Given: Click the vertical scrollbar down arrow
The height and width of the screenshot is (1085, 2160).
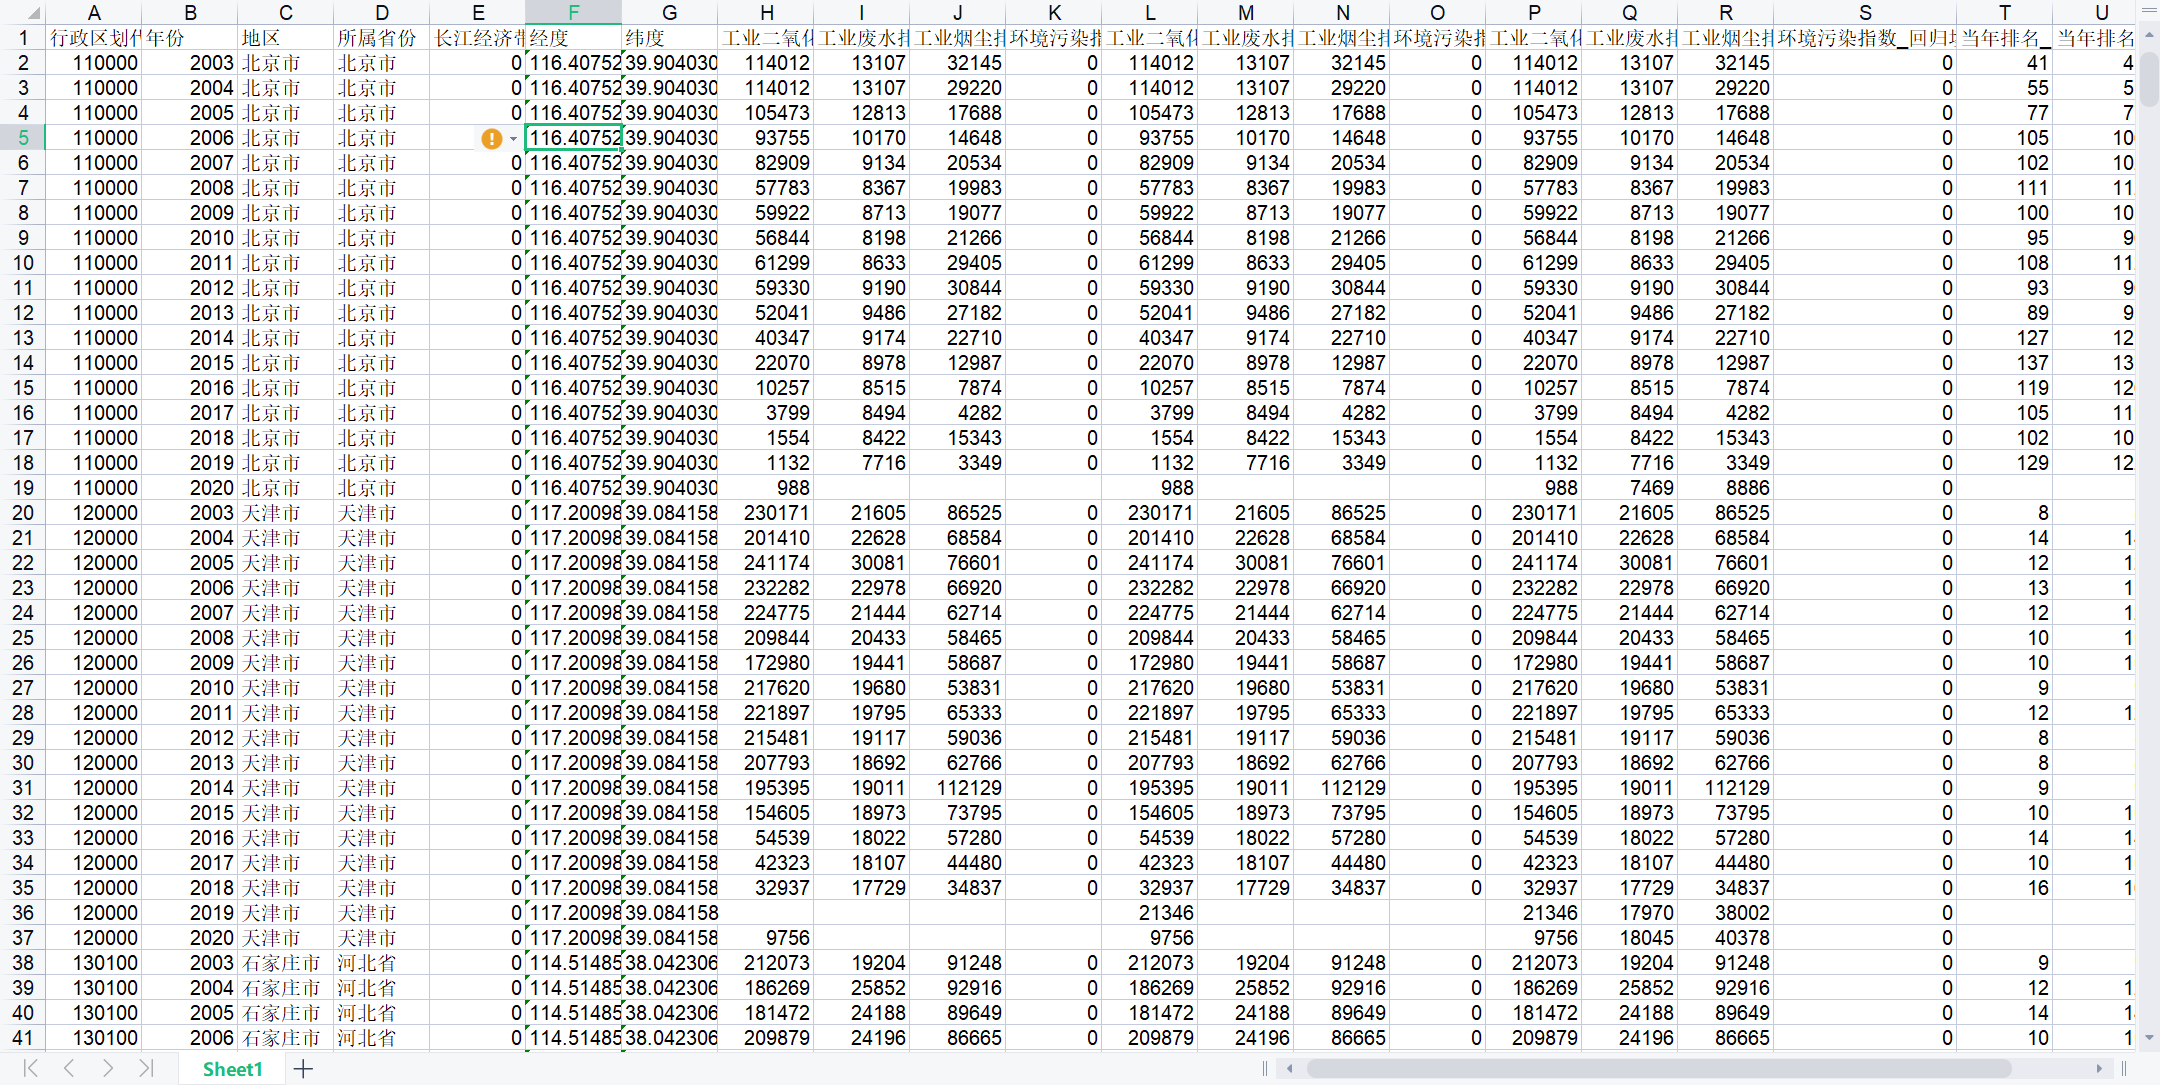Looking at the screenshot, I should click(x=2149, y=1039).
